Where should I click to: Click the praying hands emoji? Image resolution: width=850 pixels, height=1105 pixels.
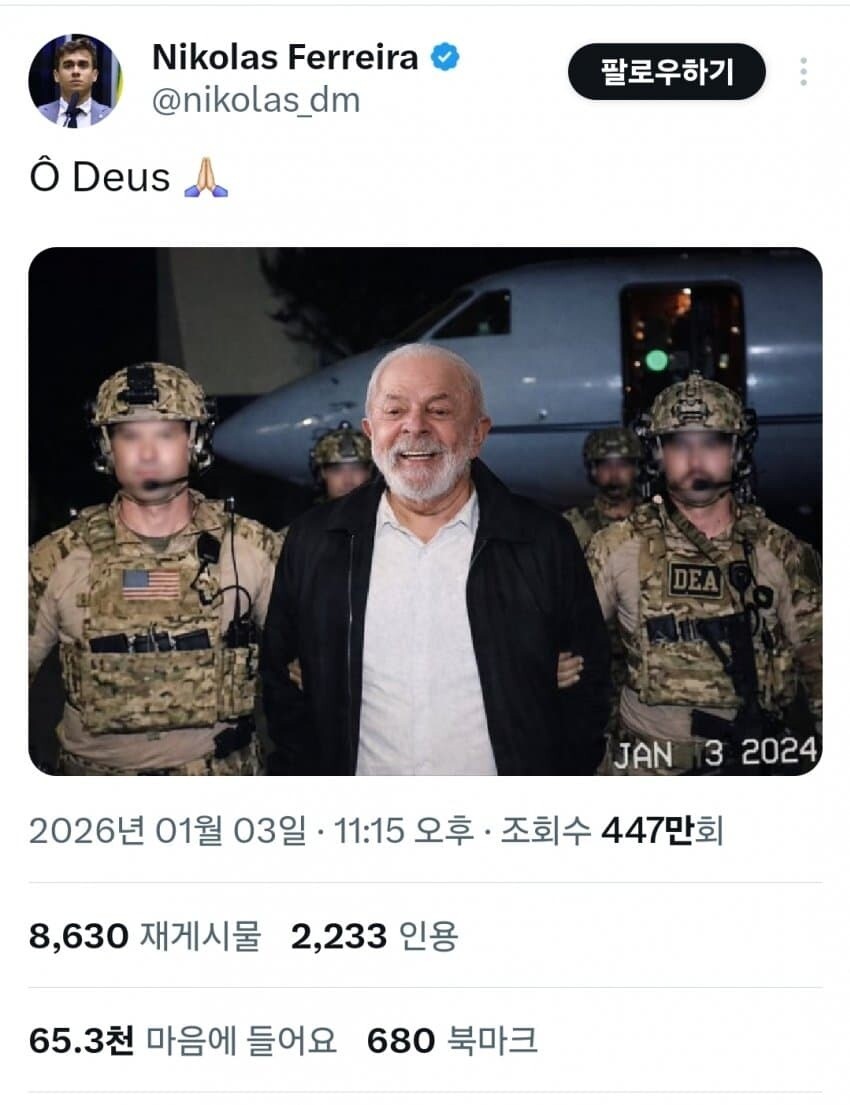(x=206, y=178)
